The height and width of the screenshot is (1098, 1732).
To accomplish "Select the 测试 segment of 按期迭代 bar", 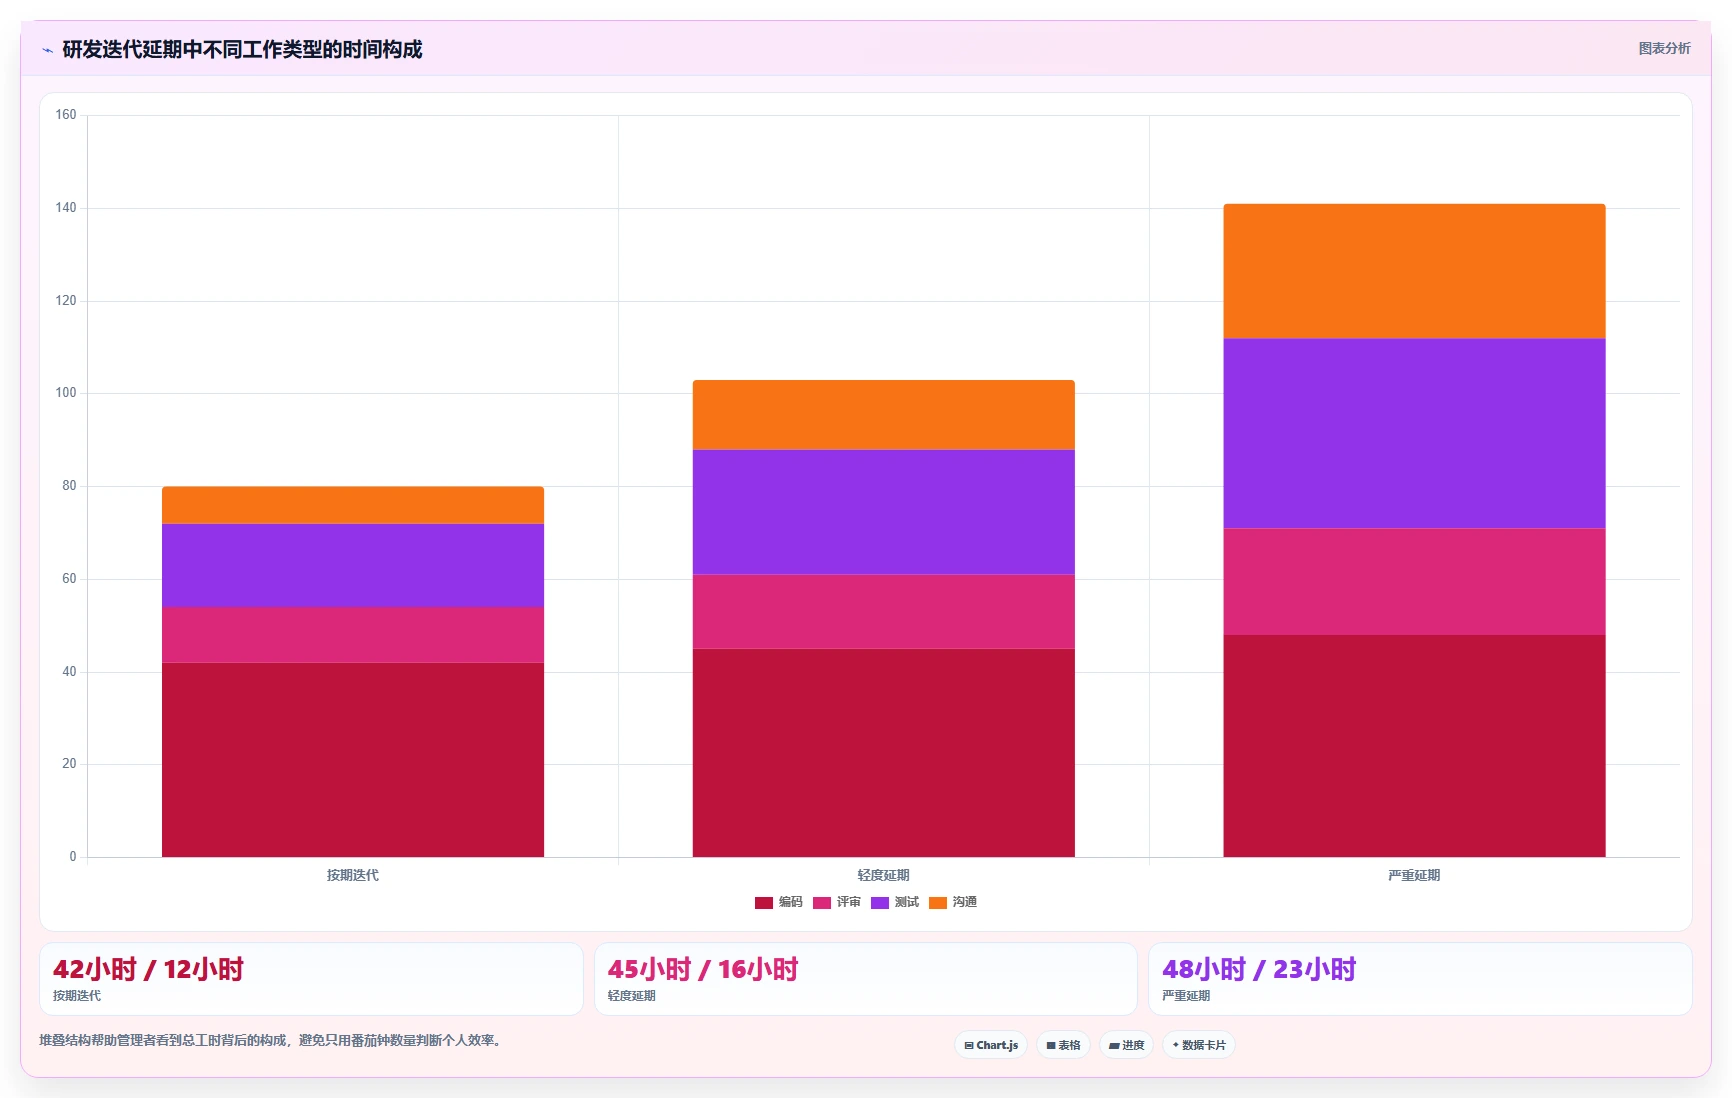I will coord(353,565).
